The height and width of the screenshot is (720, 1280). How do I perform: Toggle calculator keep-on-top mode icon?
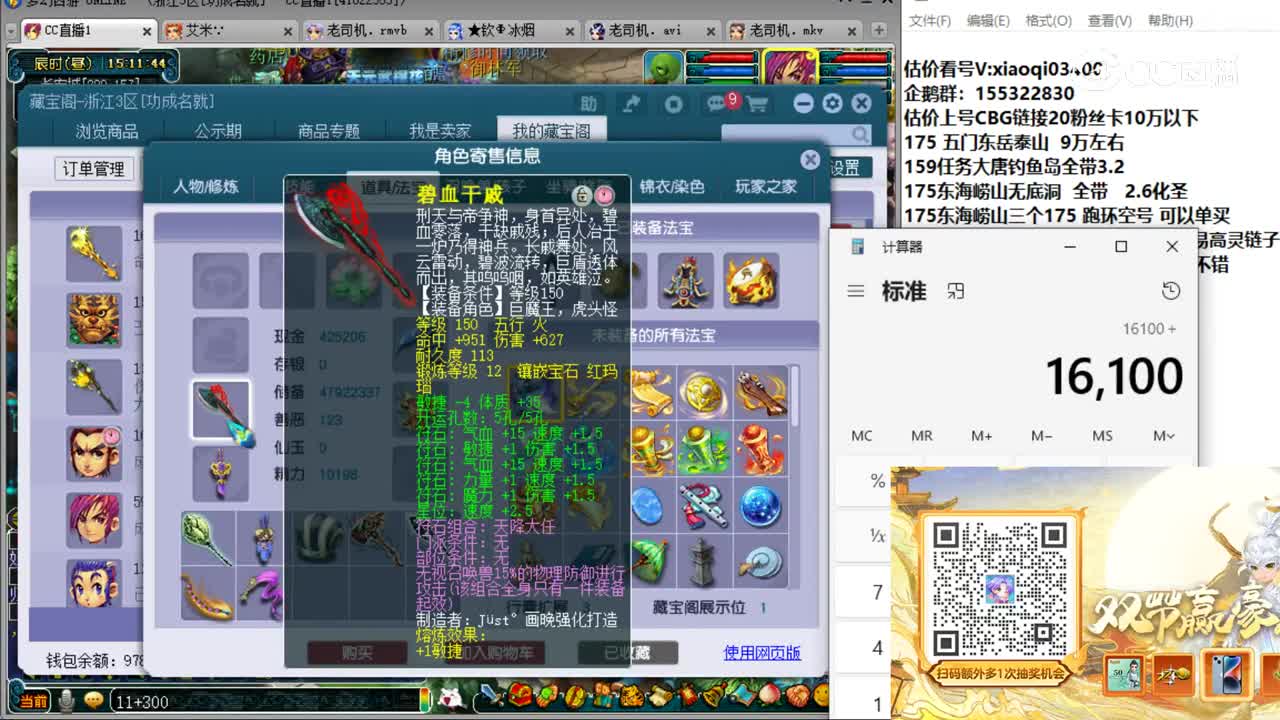pyautogui.click(x=956, y=291)
